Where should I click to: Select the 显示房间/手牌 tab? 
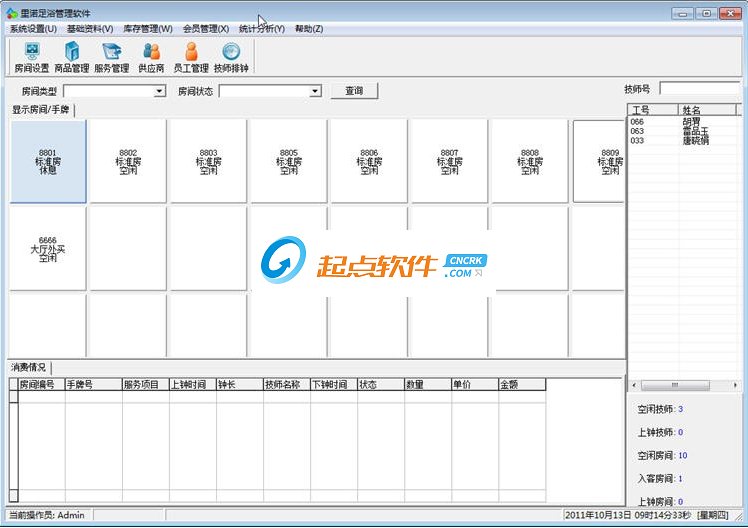point(41,110)
